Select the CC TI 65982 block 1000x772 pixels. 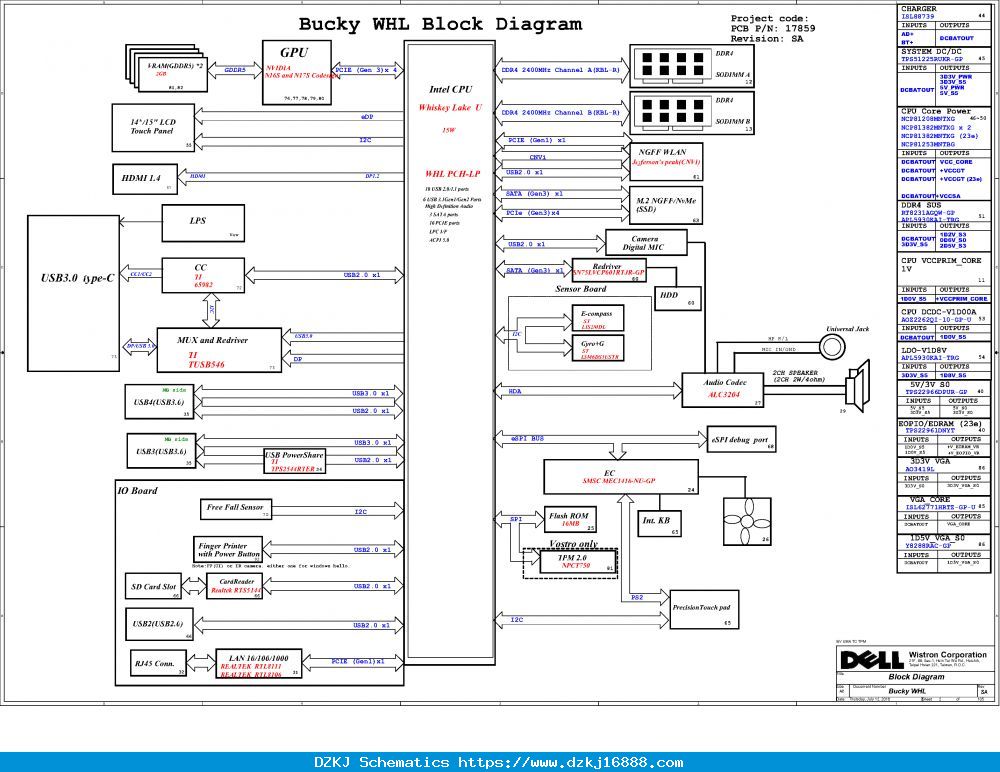pos(203,276)
